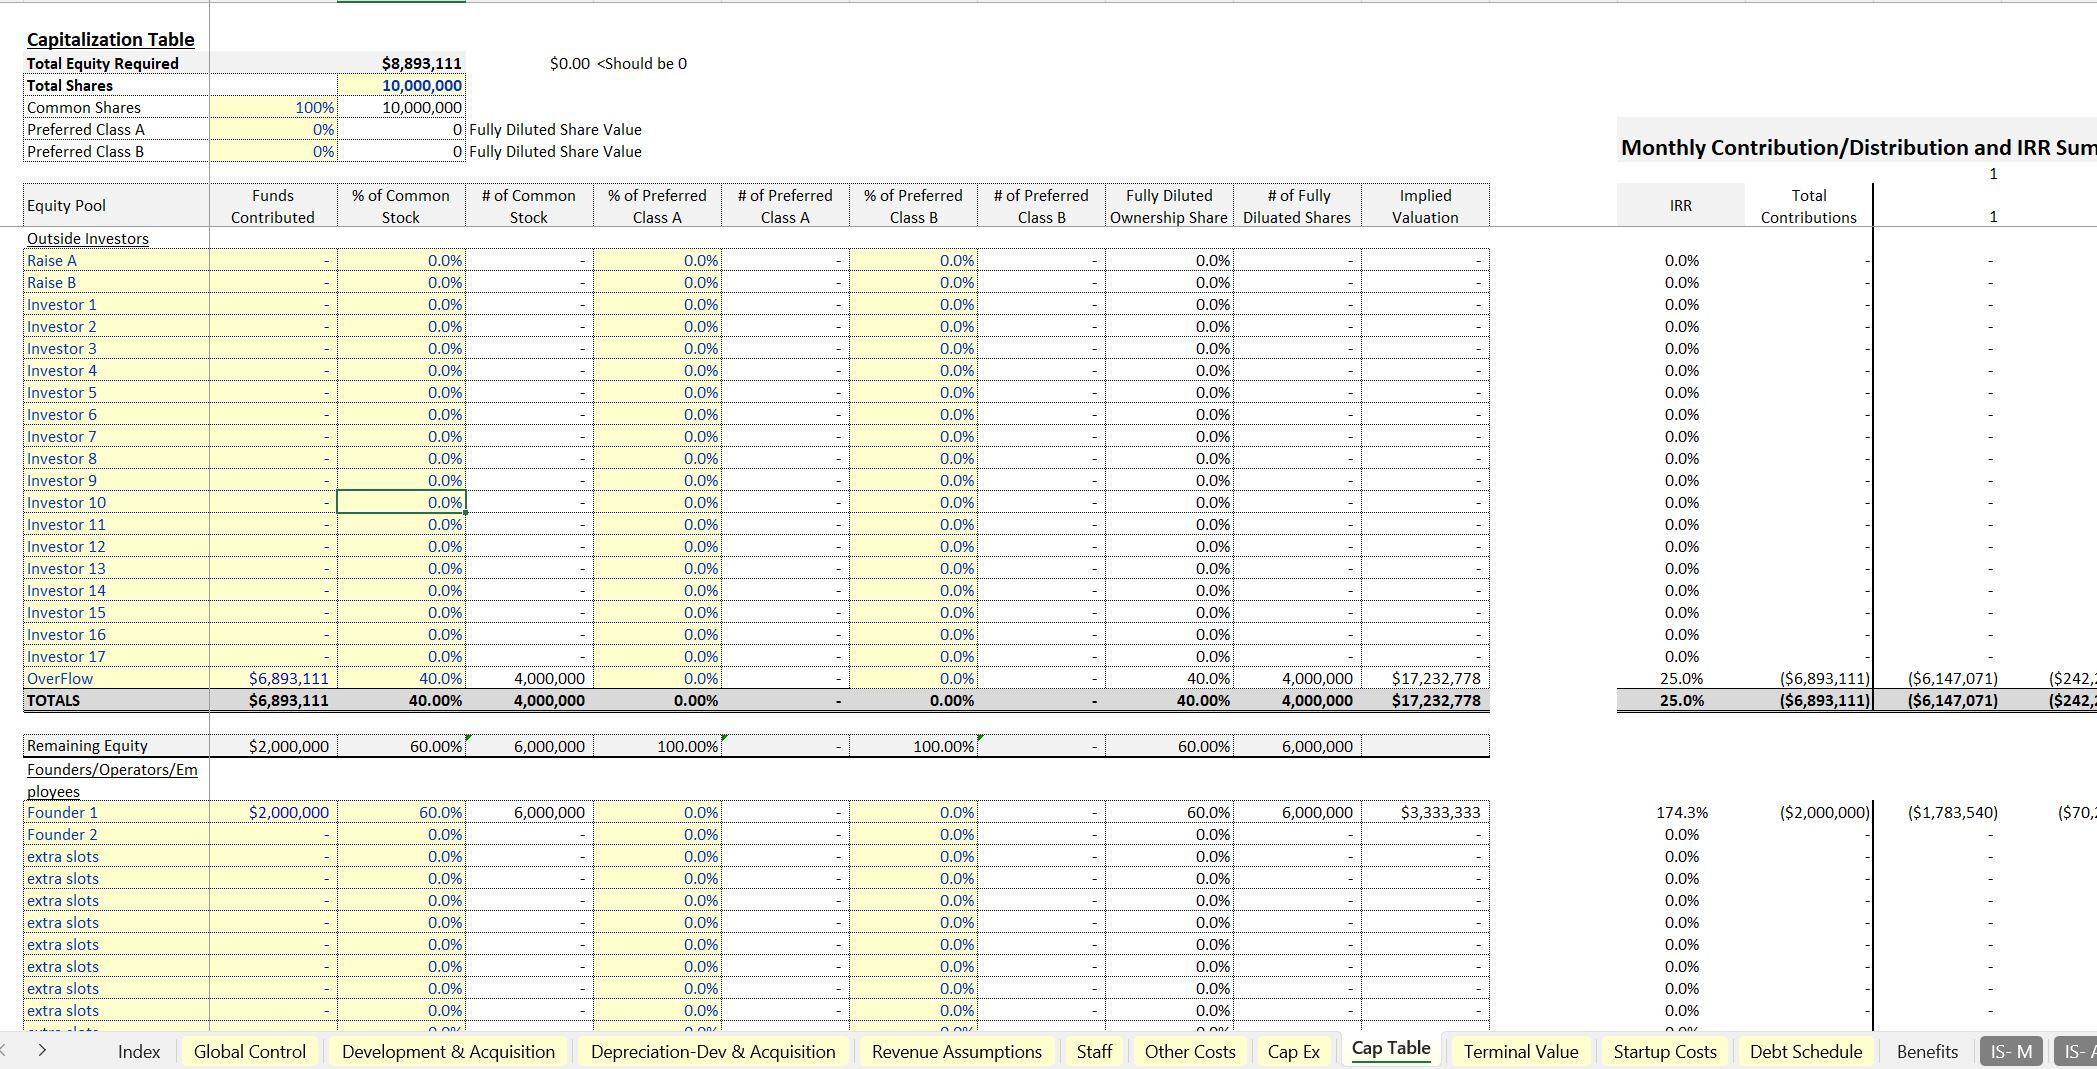Select Common Shares 100% input cell
This screenshot has height=1069, width=2097.
(273, 107)
